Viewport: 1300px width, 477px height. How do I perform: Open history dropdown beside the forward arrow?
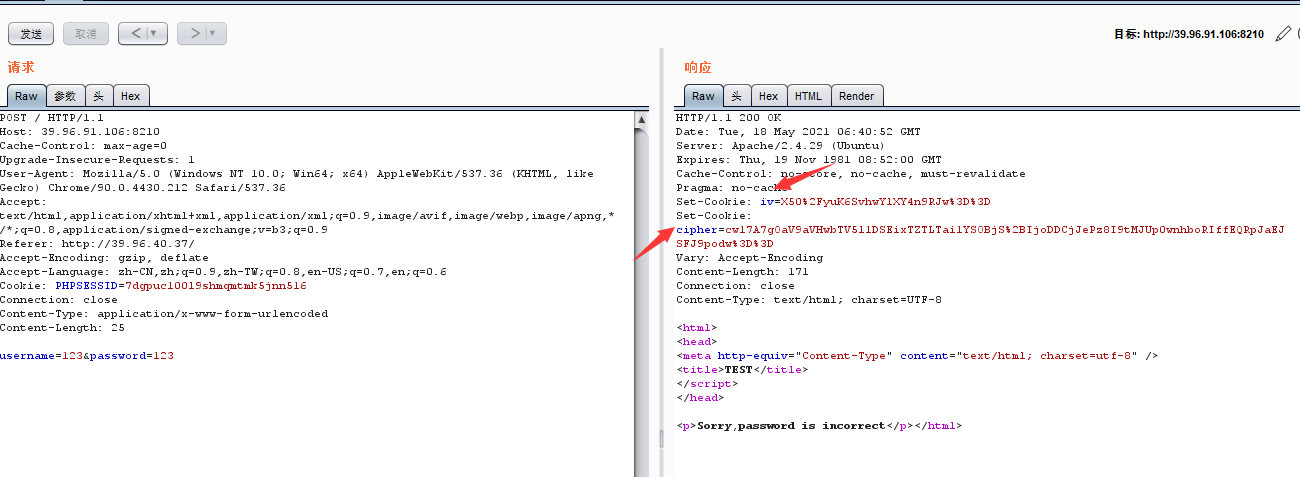pyautogui.click(x=213, y=34)
